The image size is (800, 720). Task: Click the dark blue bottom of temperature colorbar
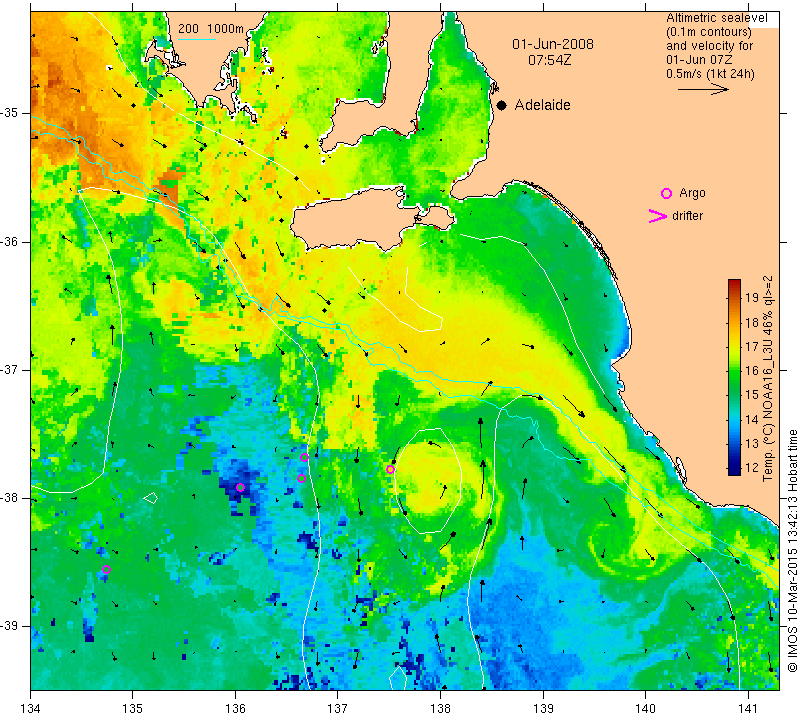click(x=734, y=470)
